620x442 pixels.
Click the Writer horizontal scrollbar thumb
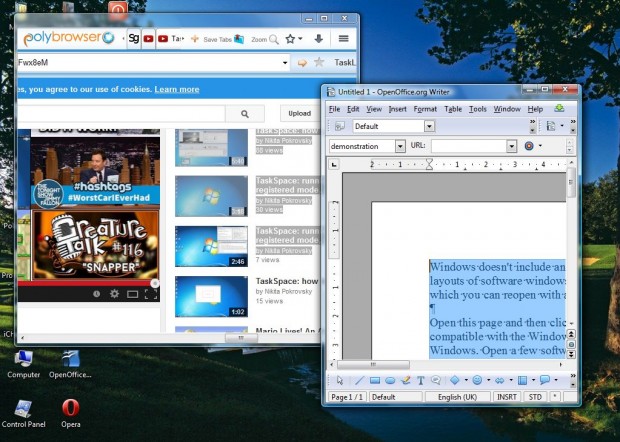[x=373, y=365]
